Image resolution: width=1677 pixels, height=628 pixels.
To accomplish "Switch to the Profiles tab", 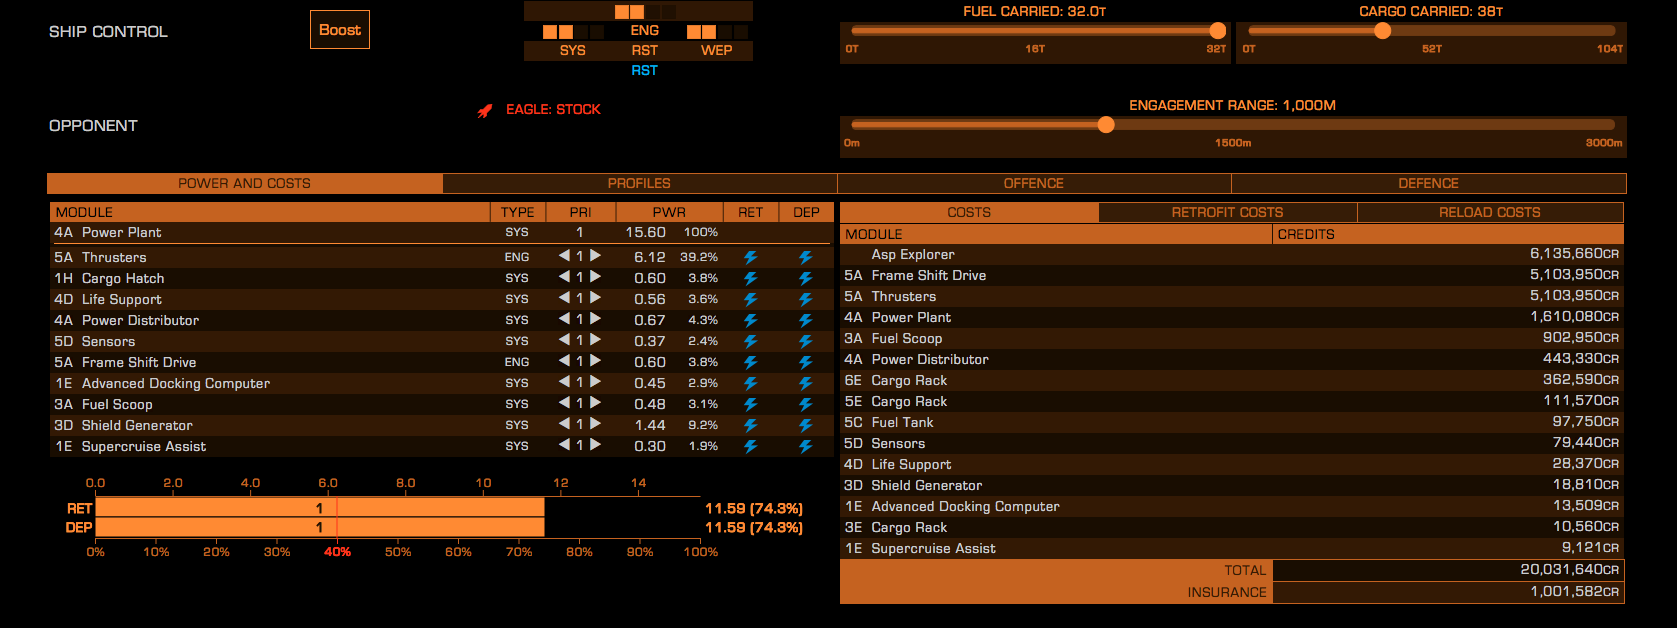I will coord(640,183).
